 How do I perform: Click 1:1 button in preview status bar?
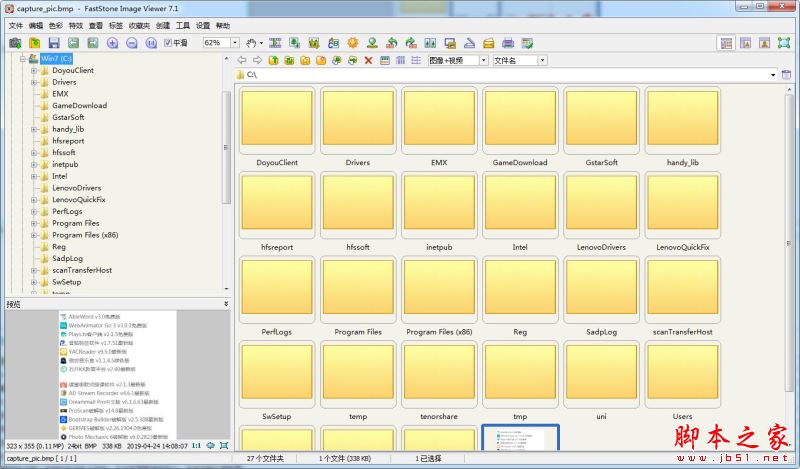(196, 446)
